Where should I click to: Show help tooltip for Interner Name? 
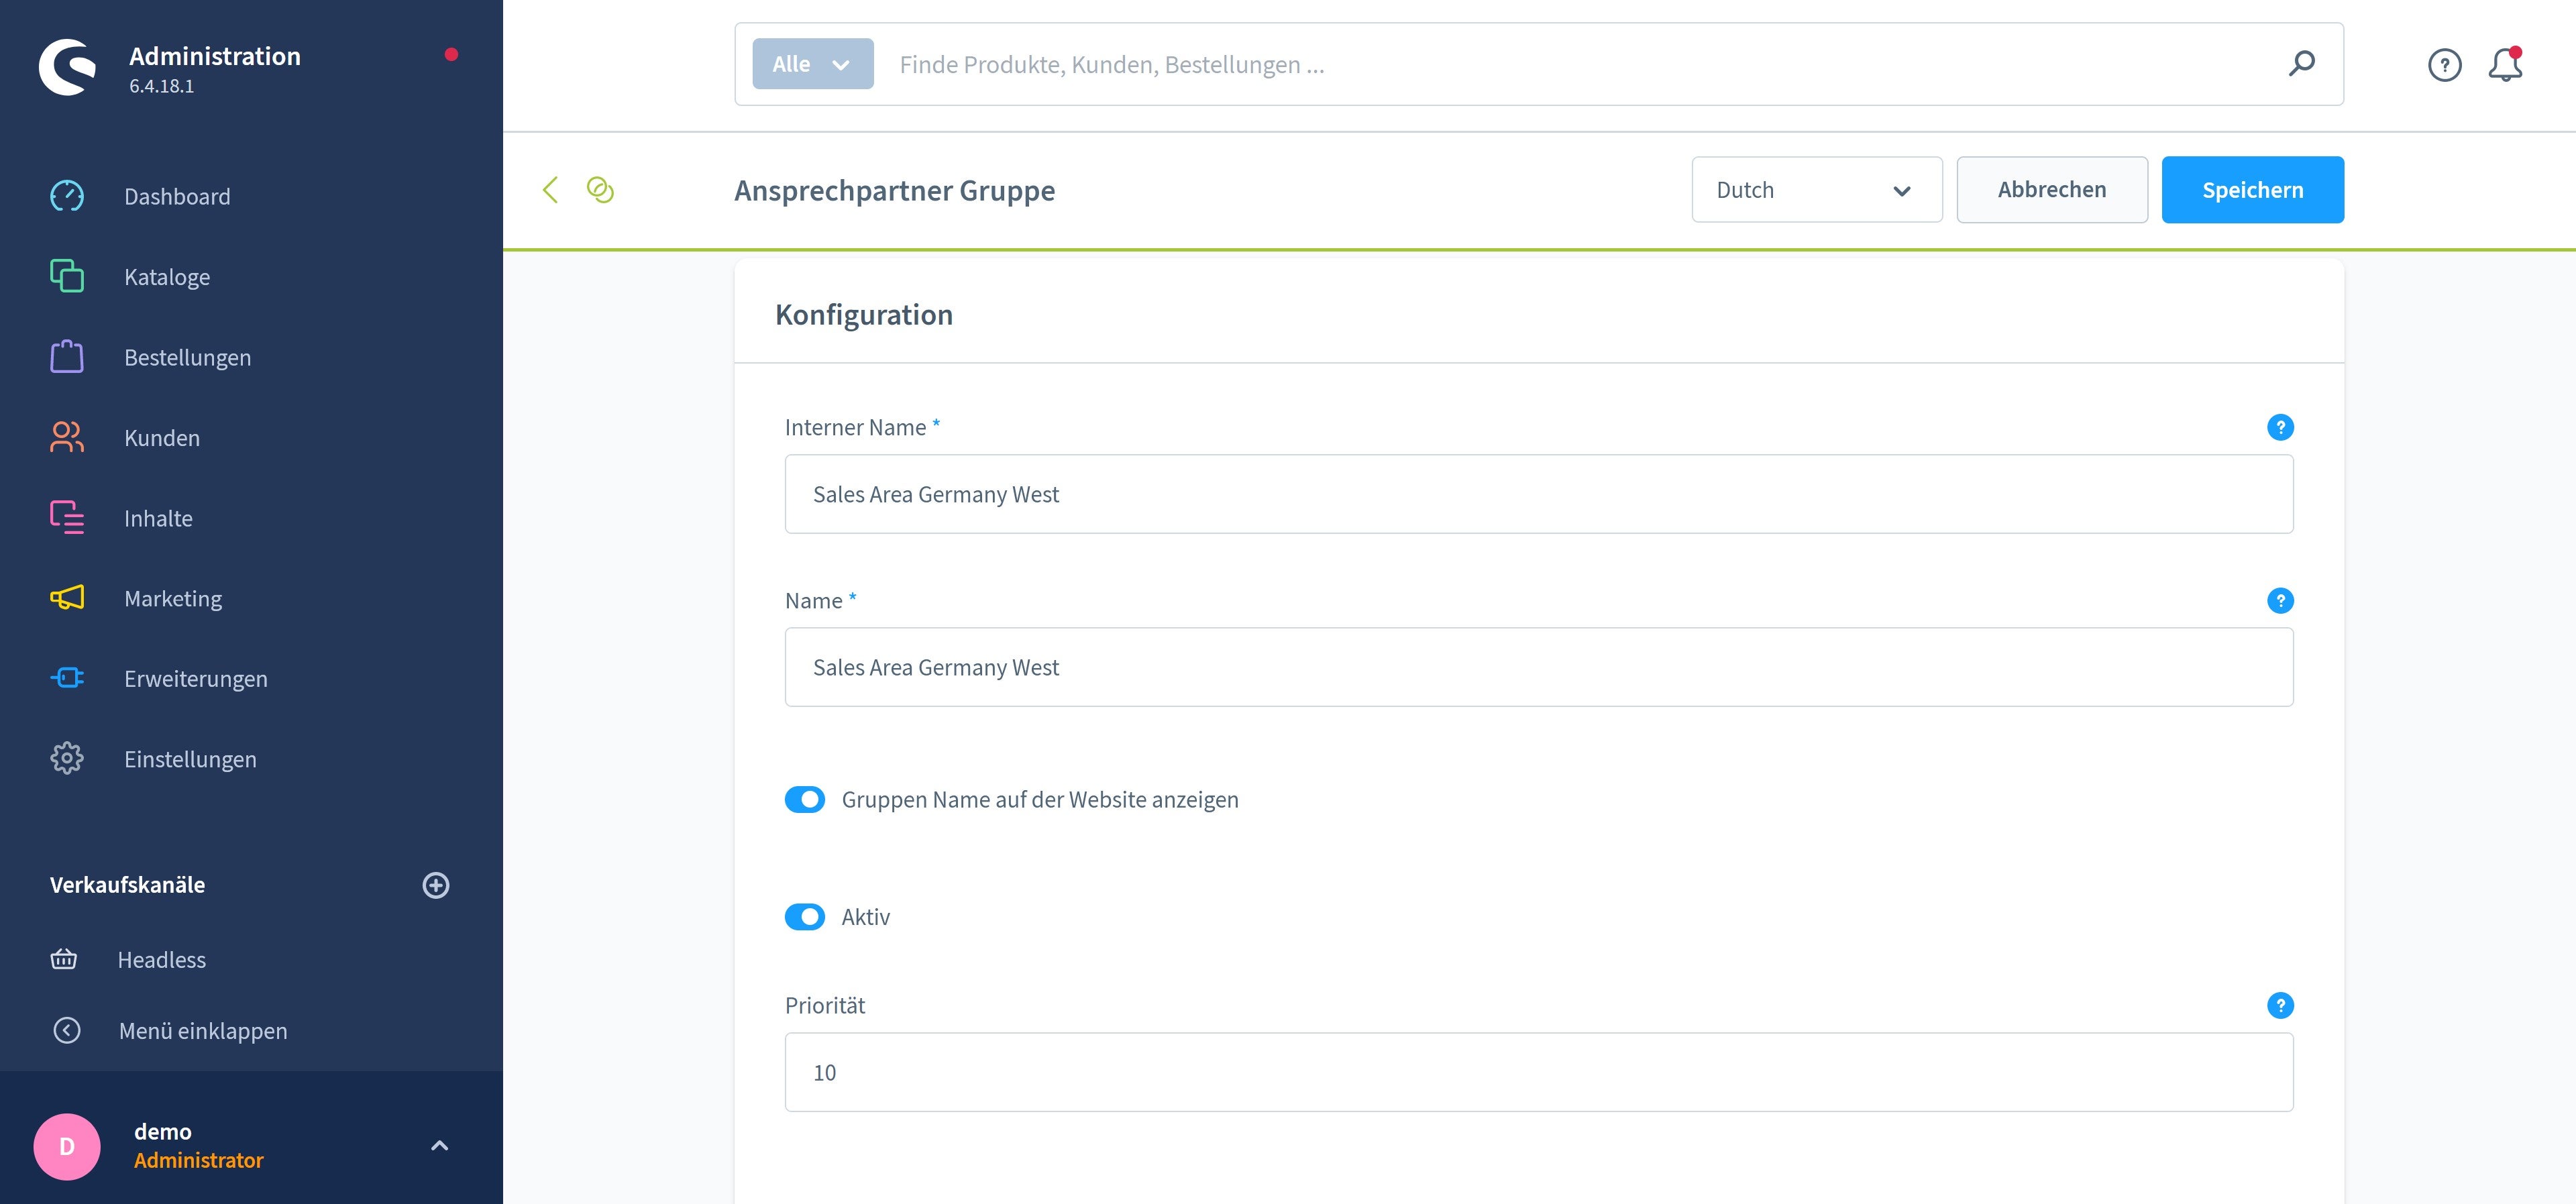coord(2280,427)
